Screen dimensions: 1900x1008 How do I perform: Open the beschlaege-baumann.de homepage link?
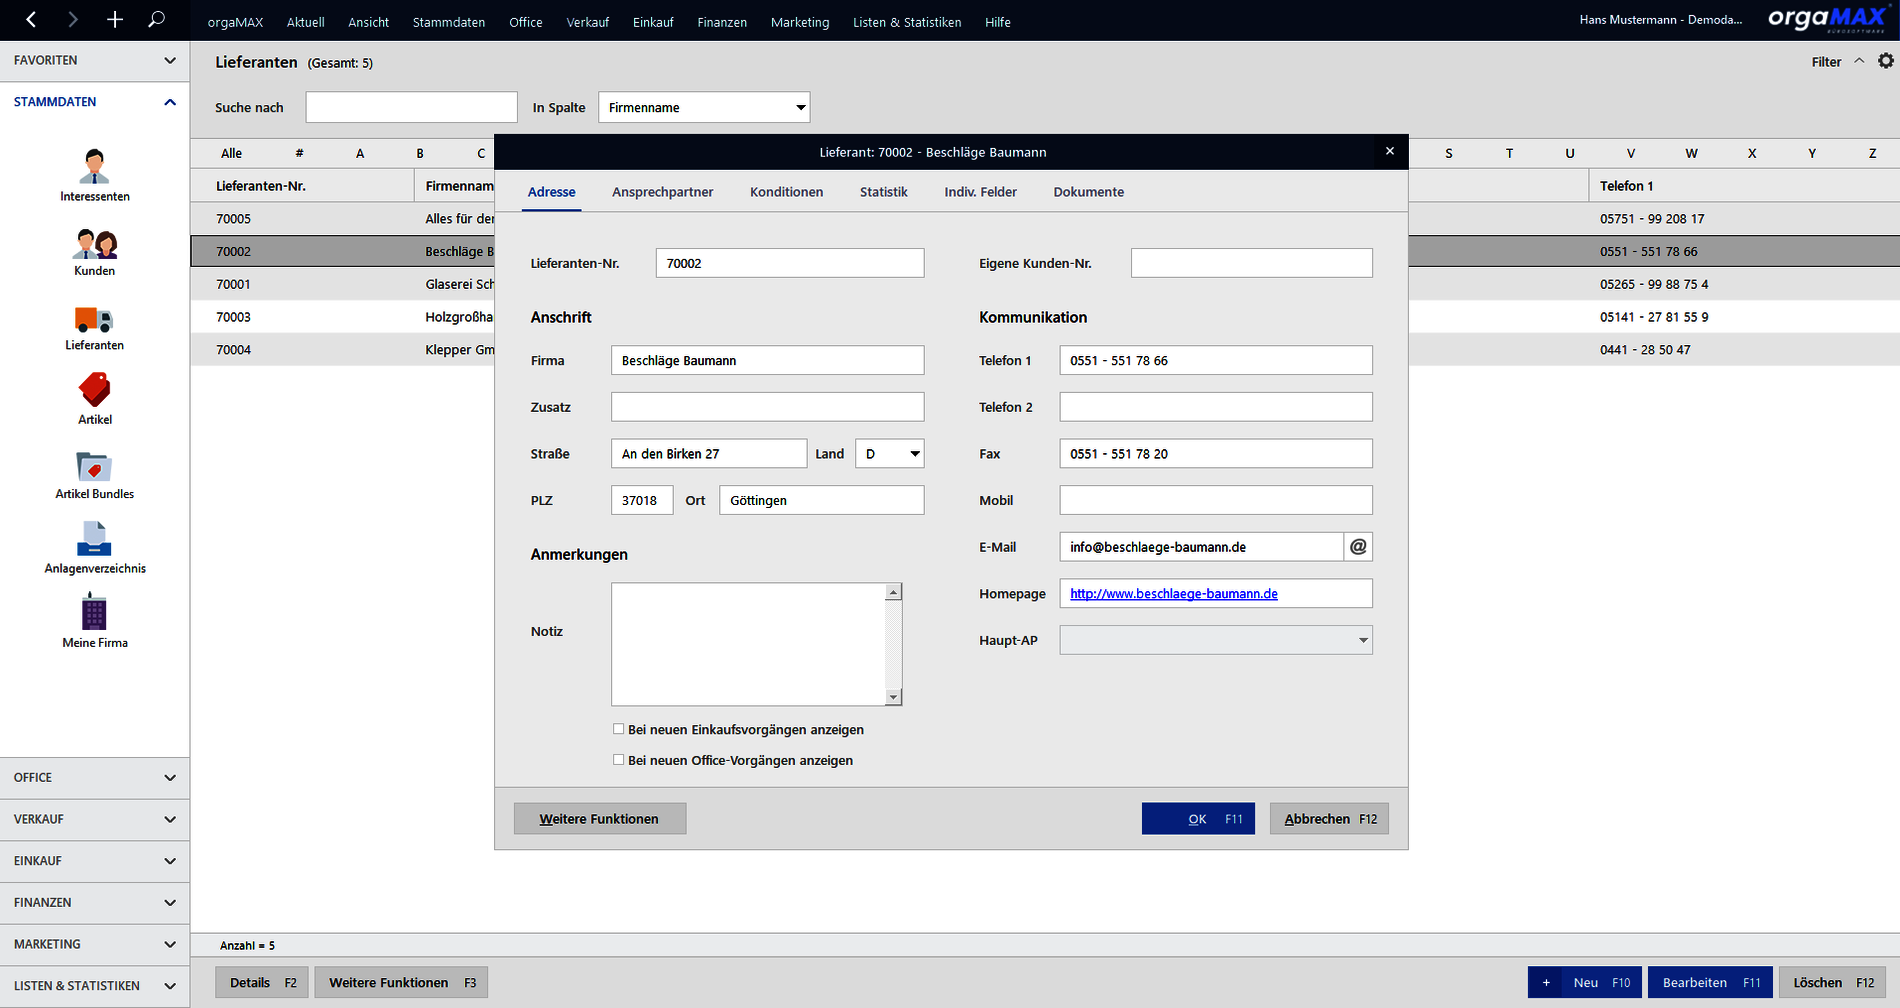pos(1174,594)
